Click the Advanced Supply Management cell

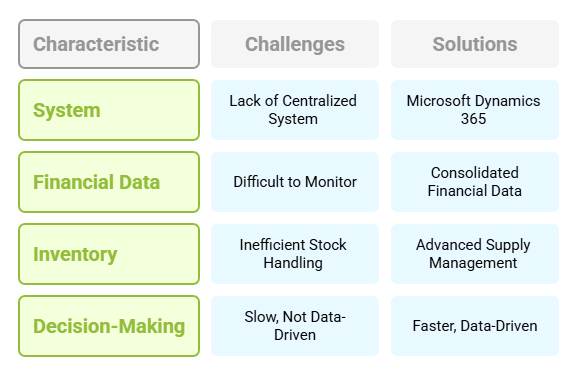[x=475, y=254]
